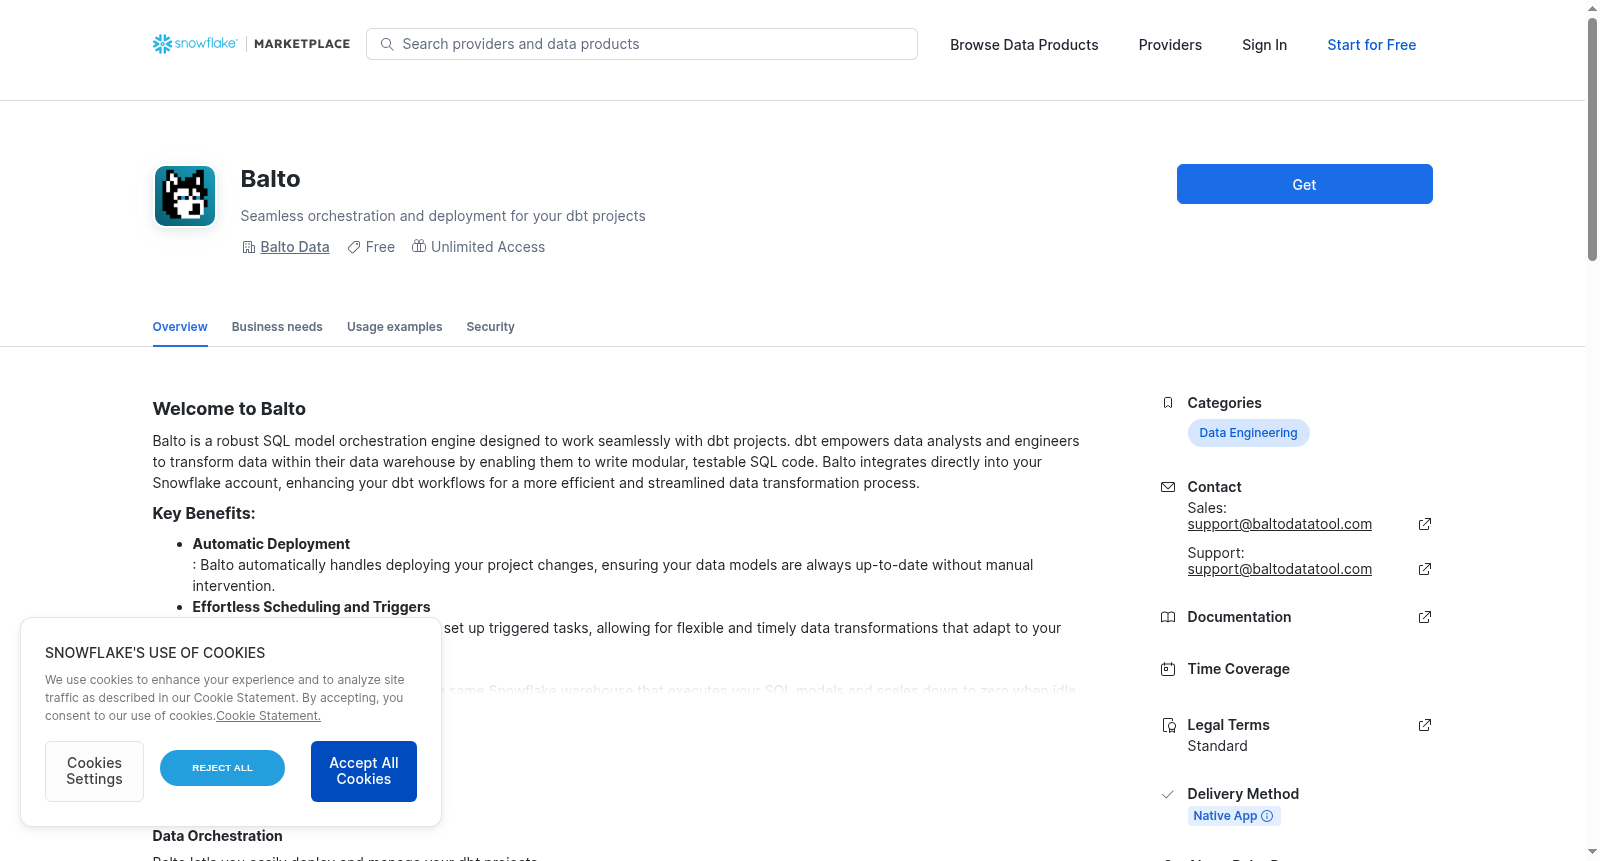Open the Documentation link text
Screen dimensions: 1600x861
tap(1239, 617)
